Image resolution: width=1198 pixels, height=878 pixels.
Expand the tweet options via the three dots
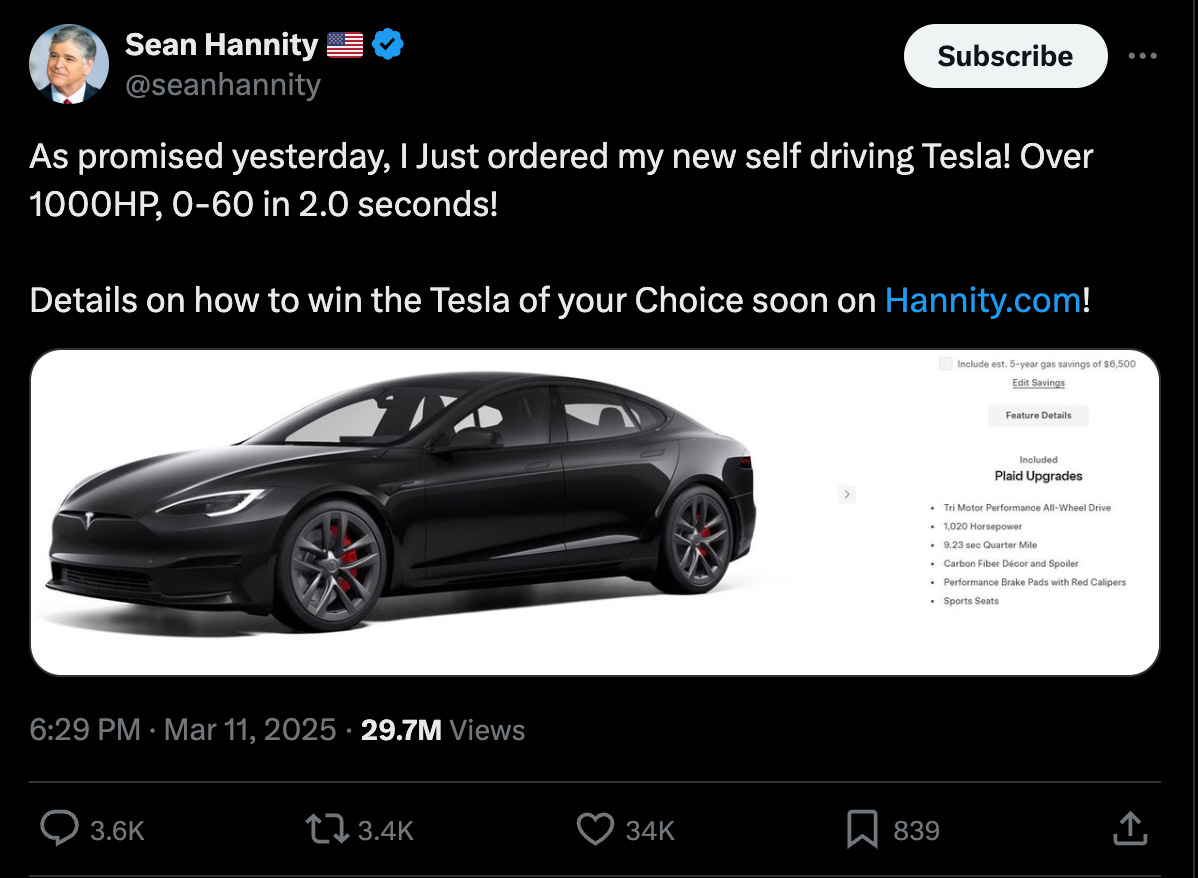click(x=1143, y=56)
